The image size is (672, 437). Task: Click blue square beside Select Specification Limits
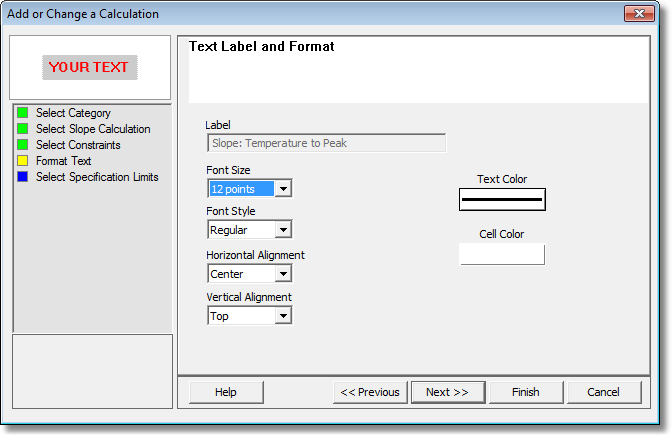pos(23,177)
